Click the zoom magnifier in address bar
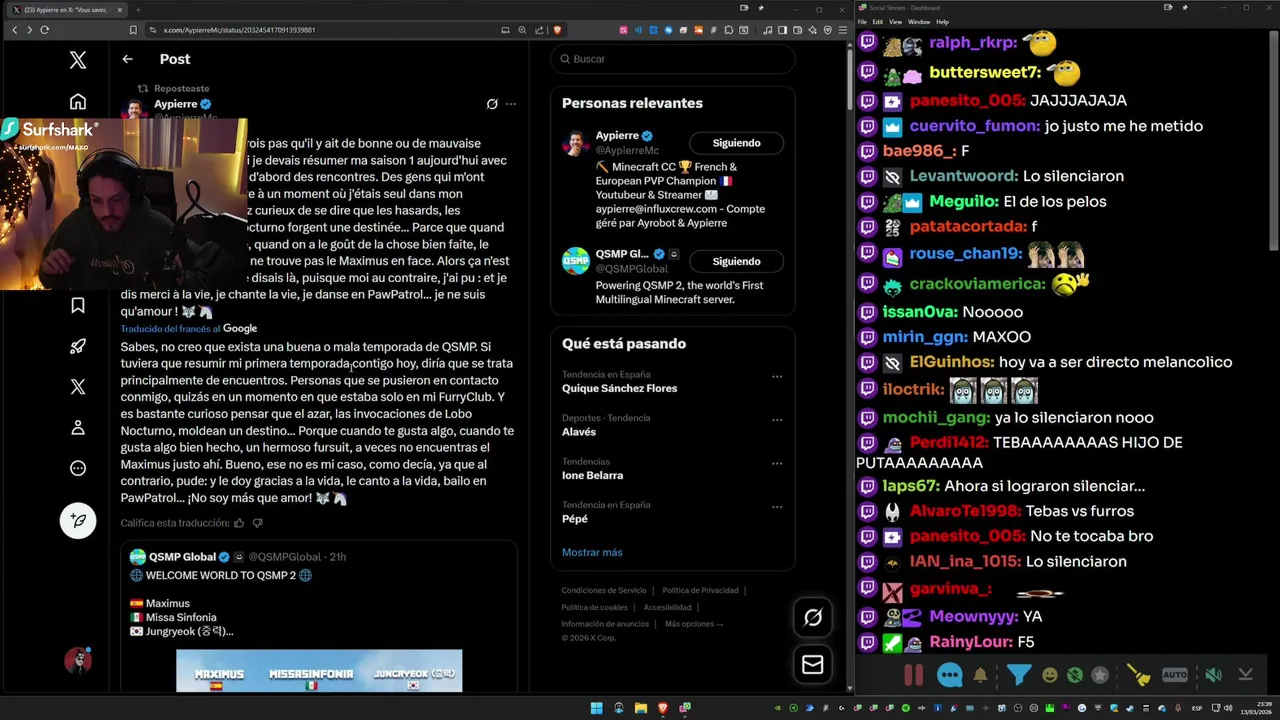Image resolution: width=1280 pixels, height=720 pixels. click(522, 30)
